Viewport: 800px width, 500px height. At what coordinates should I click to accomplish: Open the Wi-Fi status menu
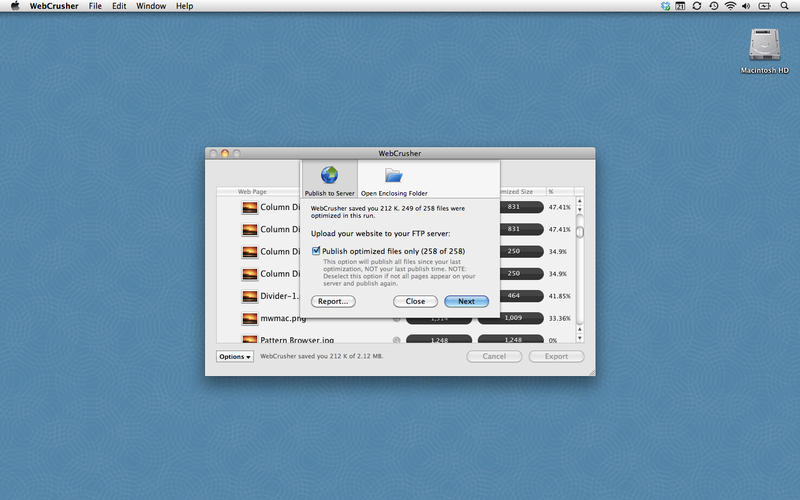[730, 6]
